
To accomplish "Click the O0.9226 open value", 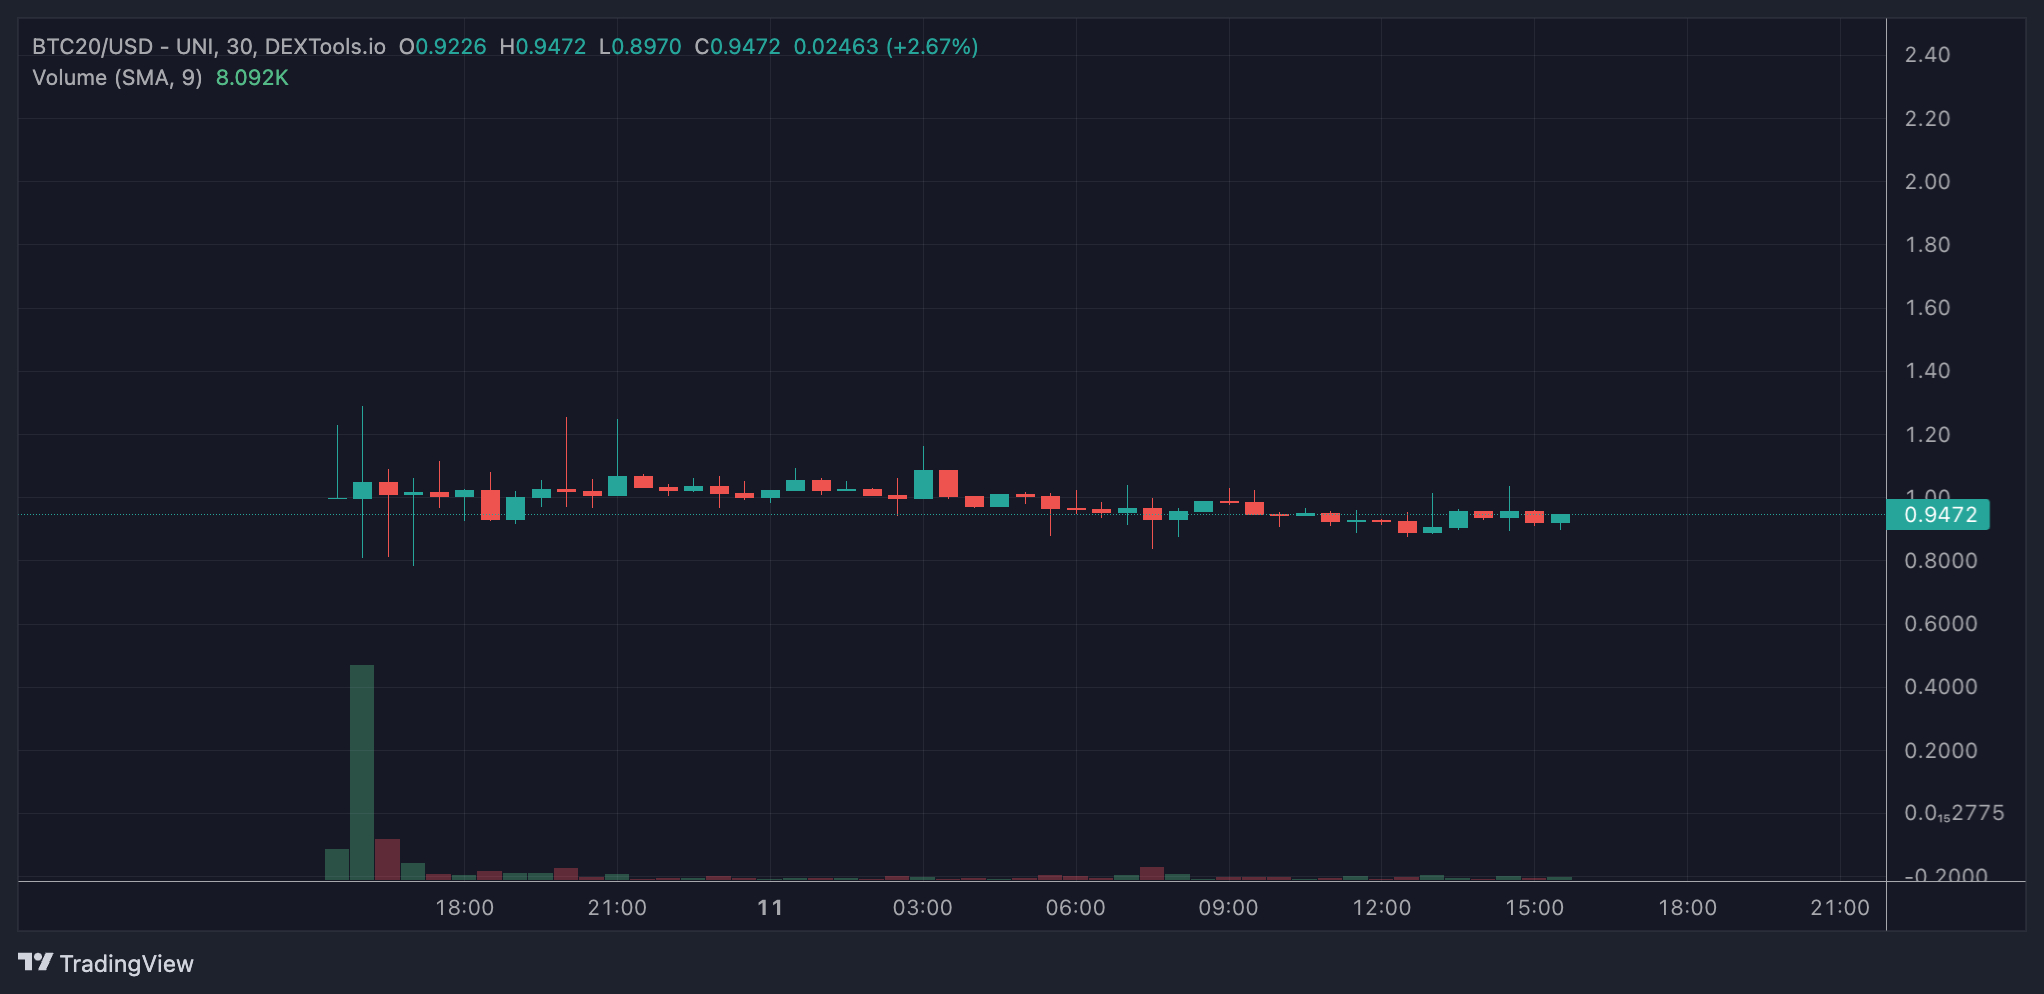I will [x=442, y=47].
